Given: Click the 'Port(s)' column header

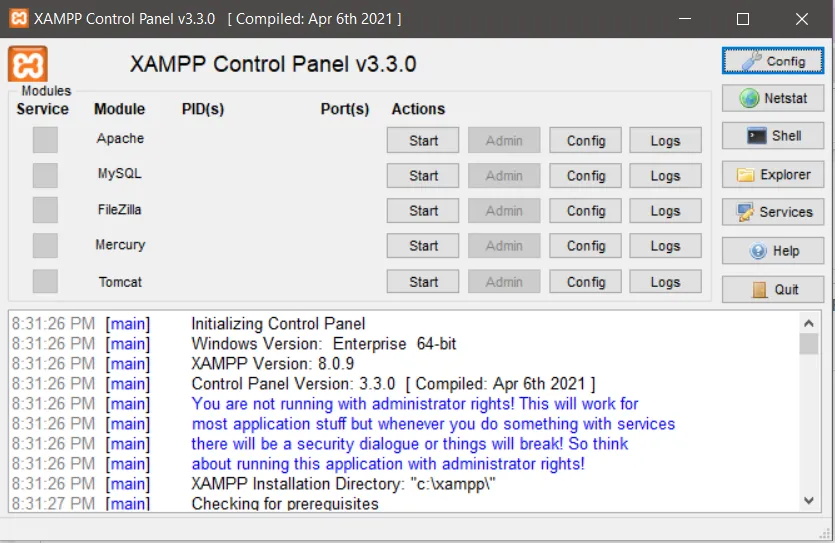Looking at the screenshot, I should pos(345,109).
